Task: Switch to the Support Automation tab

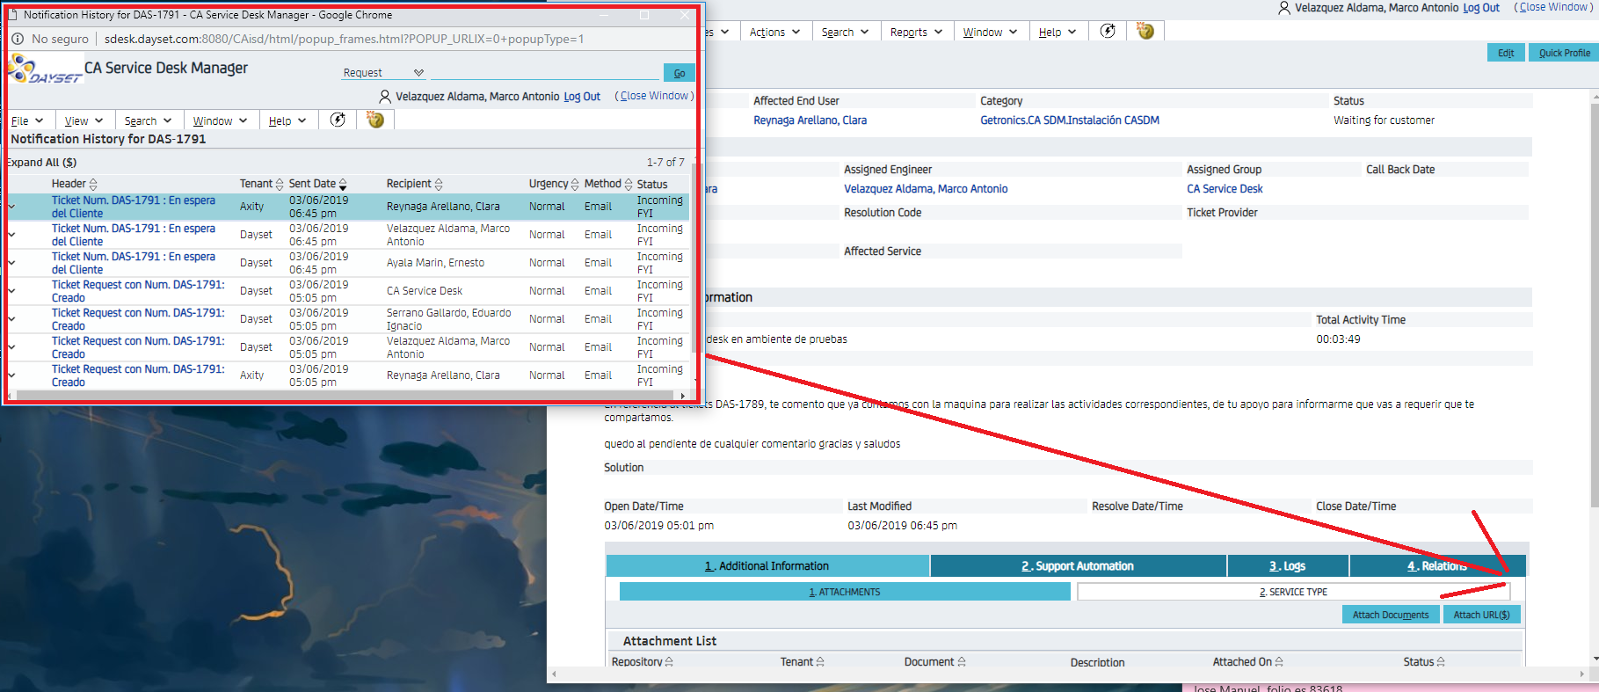Action: tap(1078, 566)
